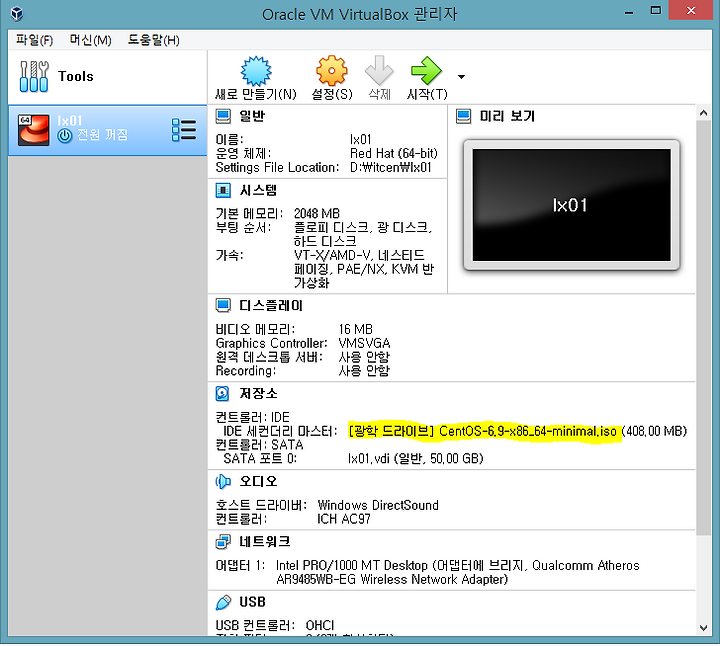Click the 'VMSVGA' graphics controller value

coord(364,343)
